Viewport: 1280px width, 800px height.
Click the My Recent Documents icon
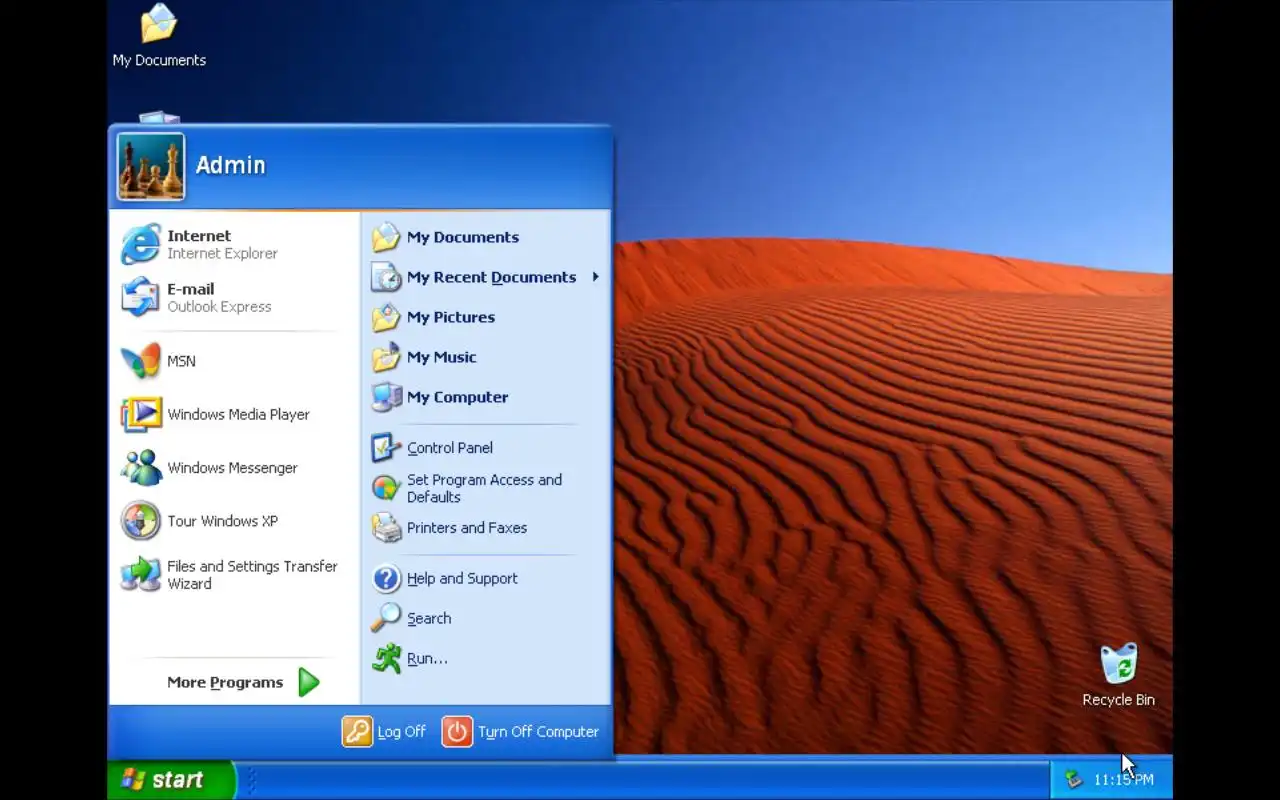(386, 277)
